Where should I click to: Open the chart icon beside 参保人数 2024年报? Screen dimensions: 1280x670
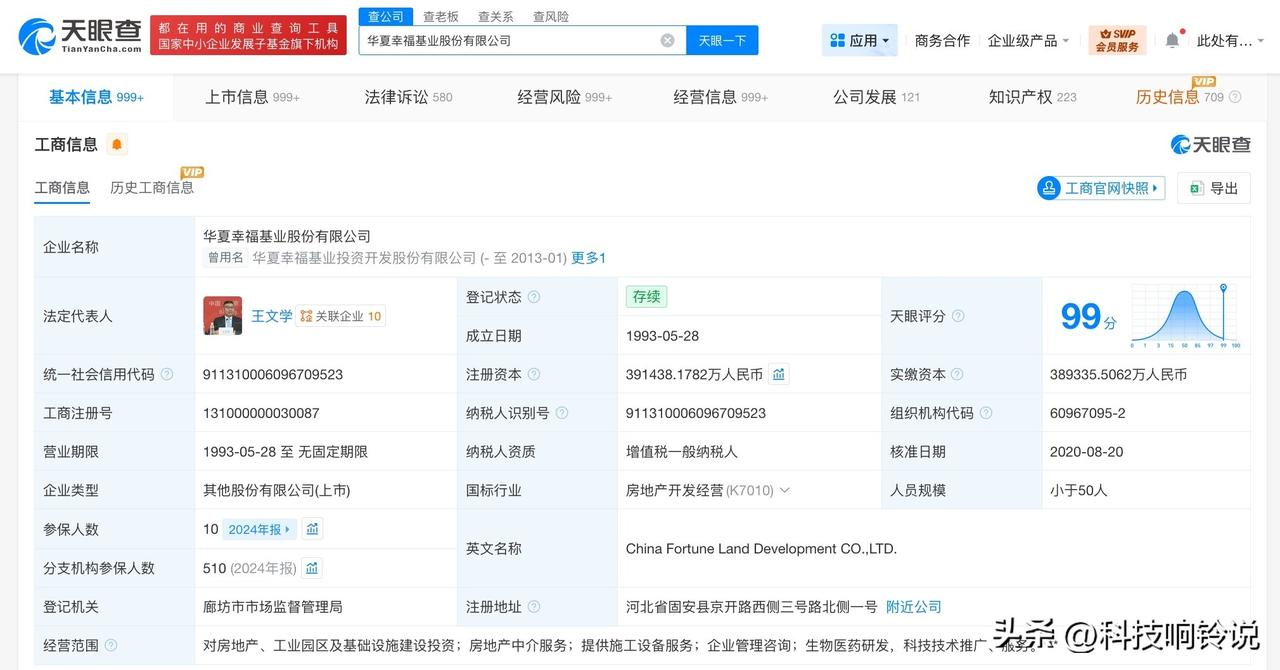pyautogui.click(x=313, y=529)
